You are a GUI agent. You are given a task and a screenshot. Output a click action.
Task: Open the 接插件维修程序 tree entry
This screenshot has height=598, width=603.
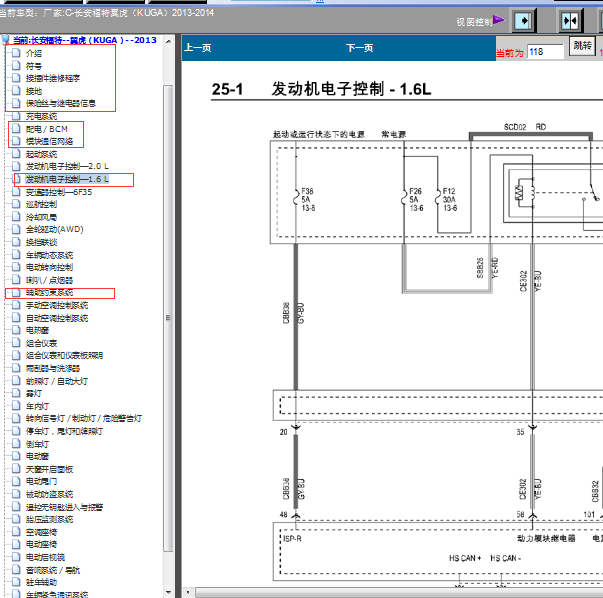53,78
